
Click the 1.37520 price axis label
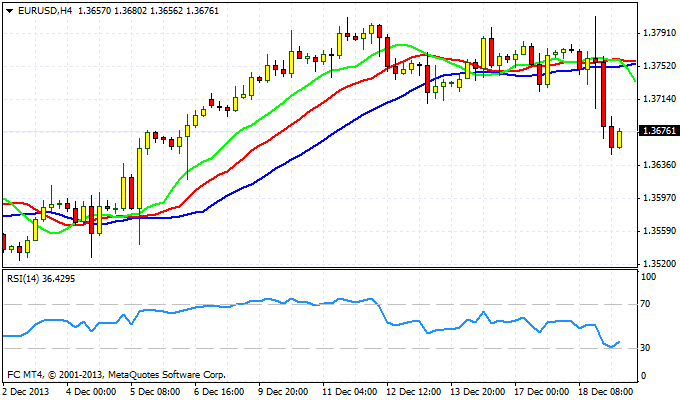[x=660, y=66]
